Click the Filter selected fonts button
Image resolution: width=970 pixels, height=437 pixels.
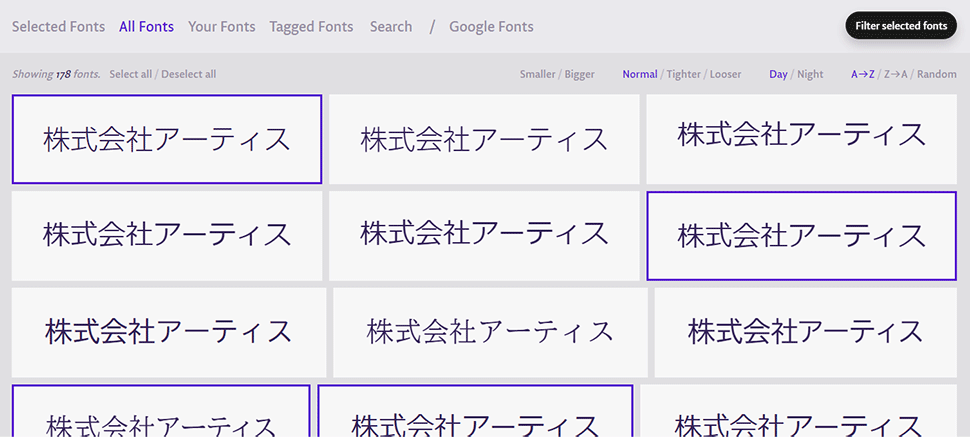[x=901, y=25]
